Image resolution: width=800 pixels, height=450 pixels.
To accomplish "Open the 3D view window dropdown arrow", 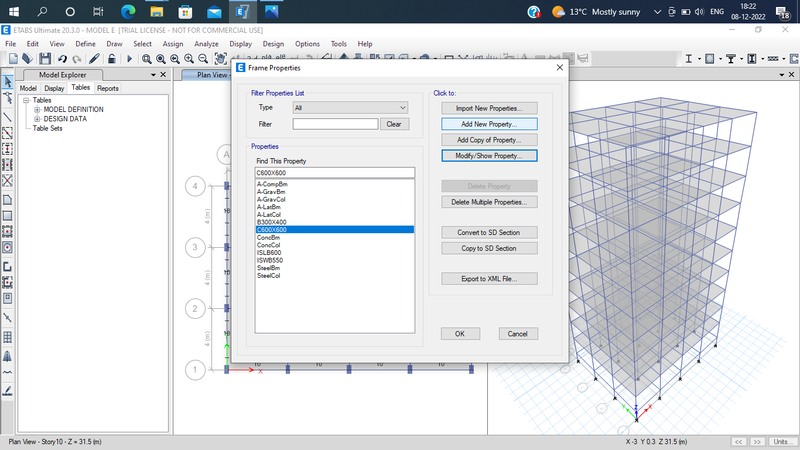I will [782, 74].
